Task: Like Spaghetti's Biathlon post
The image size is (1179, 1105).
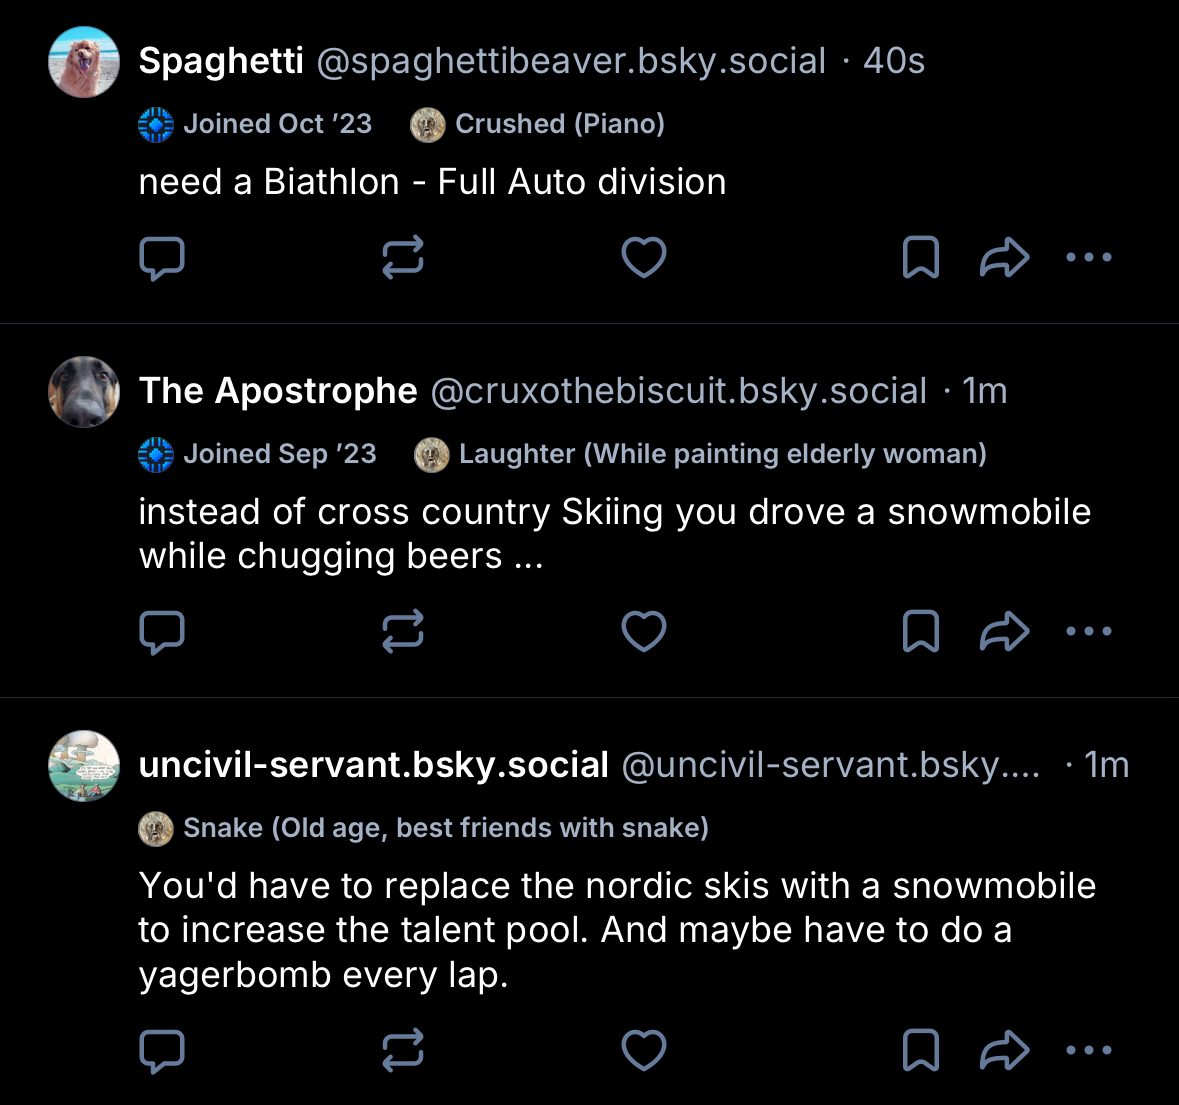Action: [x=644, y=258]
